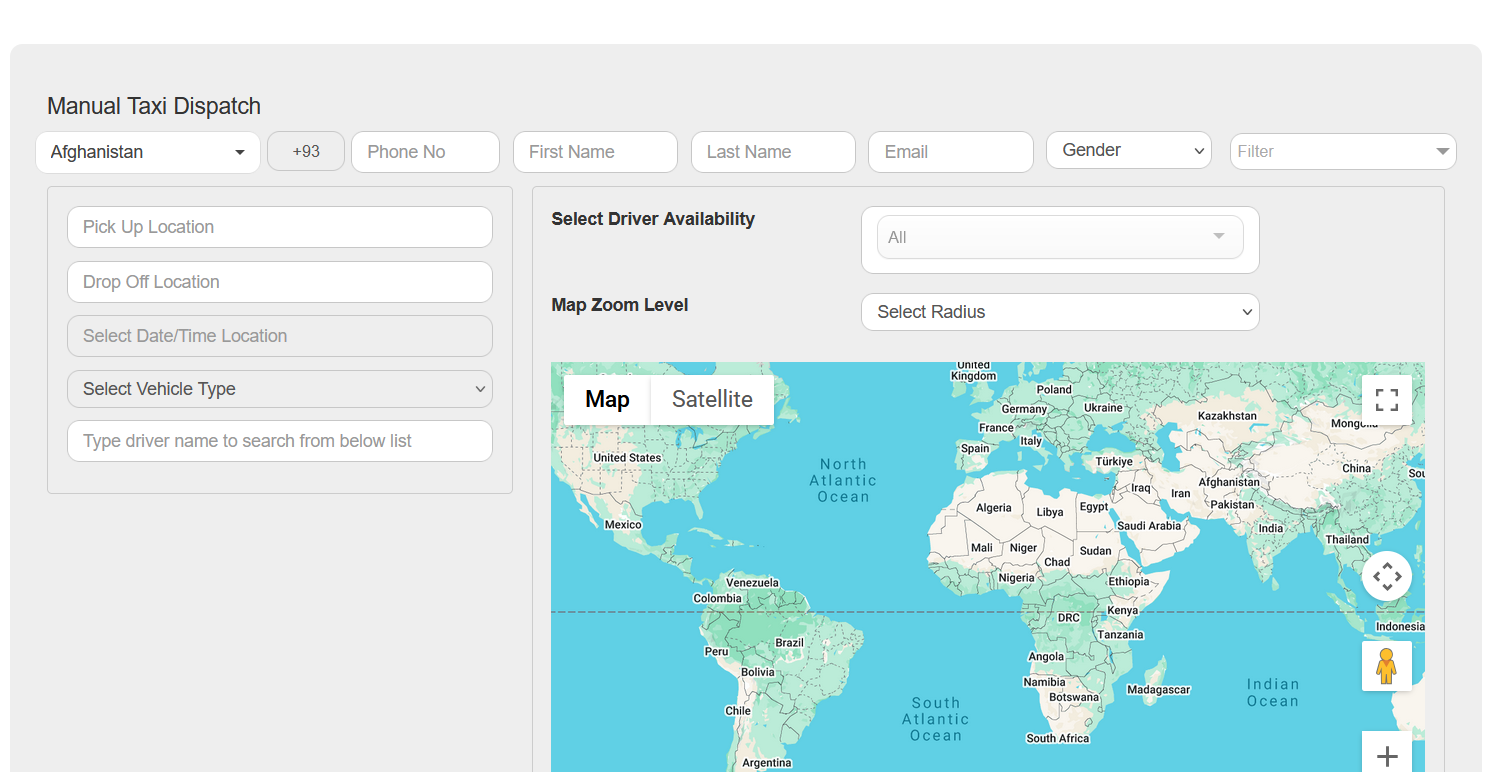This screenshot has width=1506, height=772.
Task: Toggle fullscreen view on the map
Action: [1386, 400]
